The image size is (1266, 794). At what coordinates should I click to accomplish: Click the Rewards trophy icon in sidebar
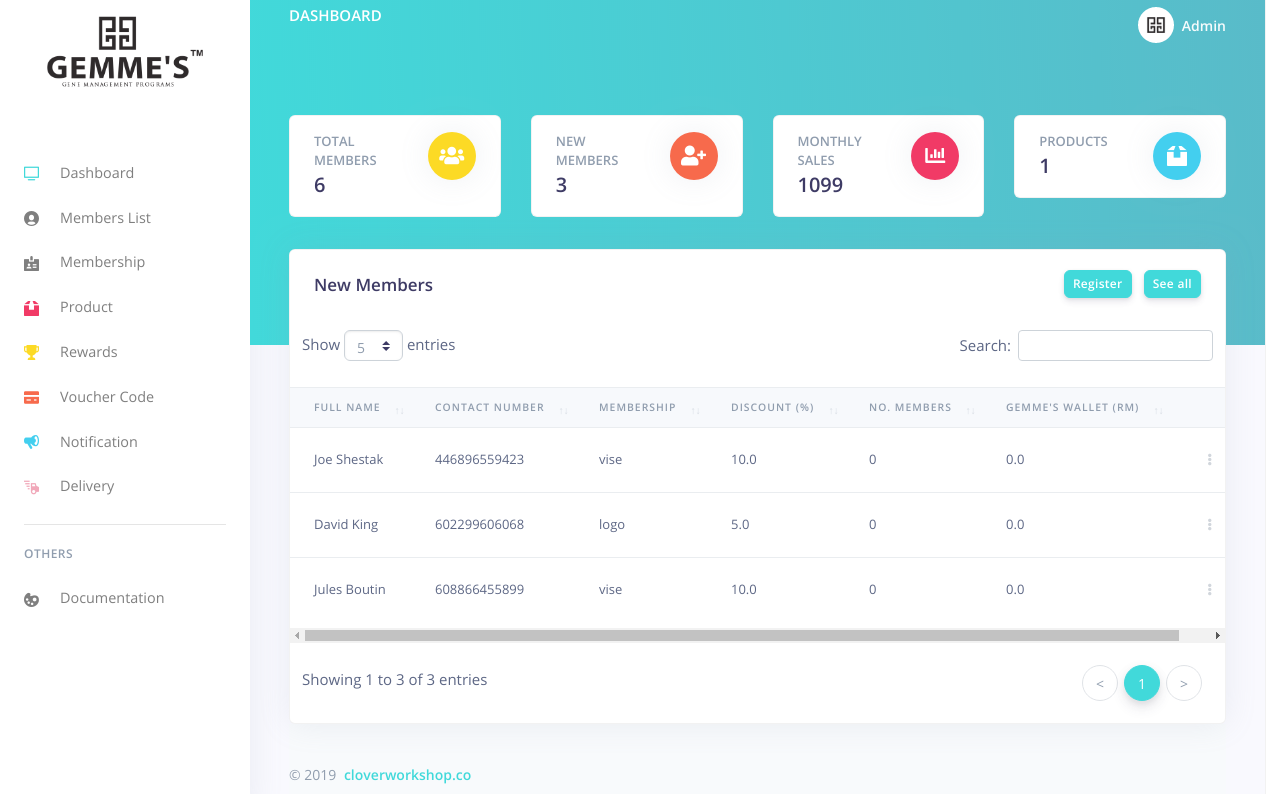32,352
